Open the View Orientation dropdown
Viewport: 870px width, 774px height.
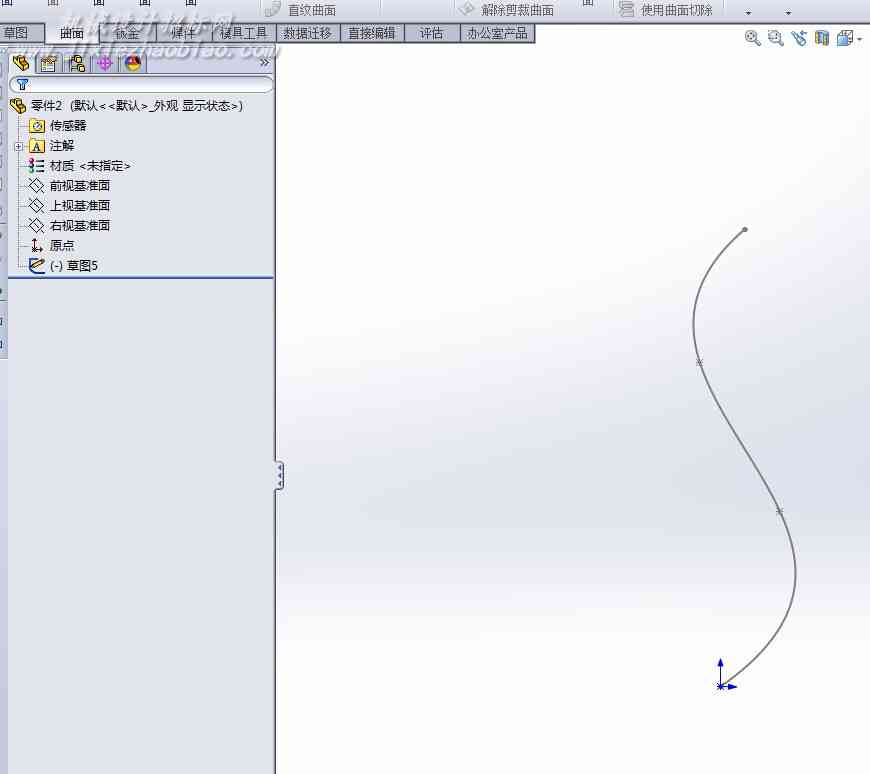tap(849, 38)
